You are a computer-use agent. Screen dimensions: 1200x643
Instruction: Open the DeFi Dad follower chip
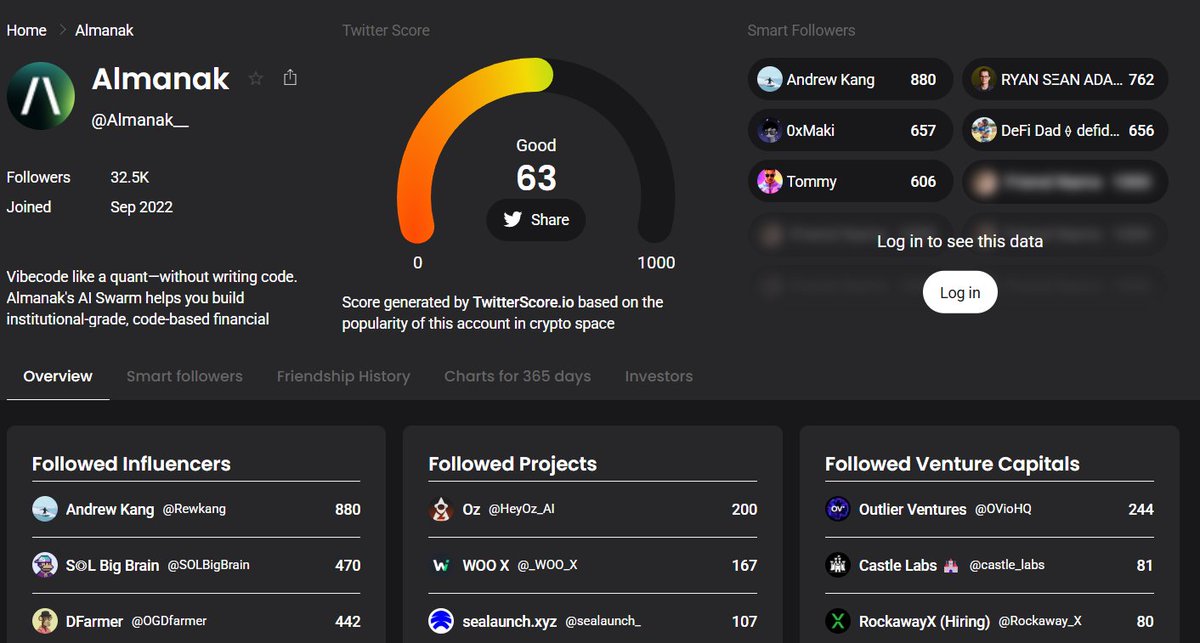click(x=1065, y=130)
